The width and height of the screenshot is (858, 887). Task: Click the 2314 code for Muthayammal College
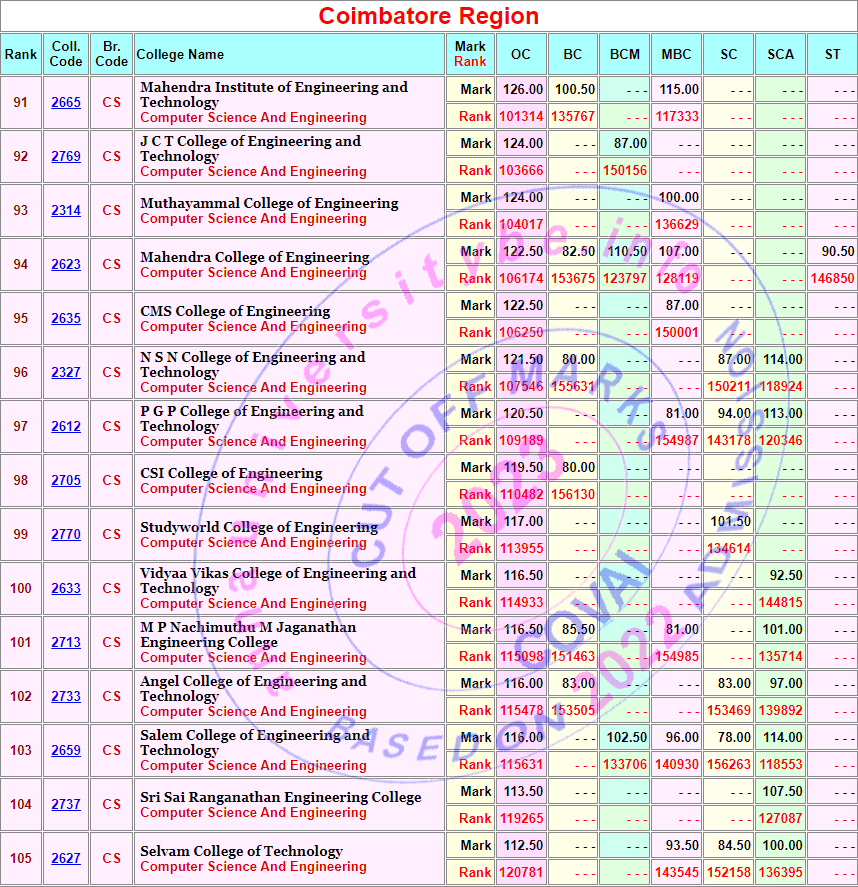(66, 211)
